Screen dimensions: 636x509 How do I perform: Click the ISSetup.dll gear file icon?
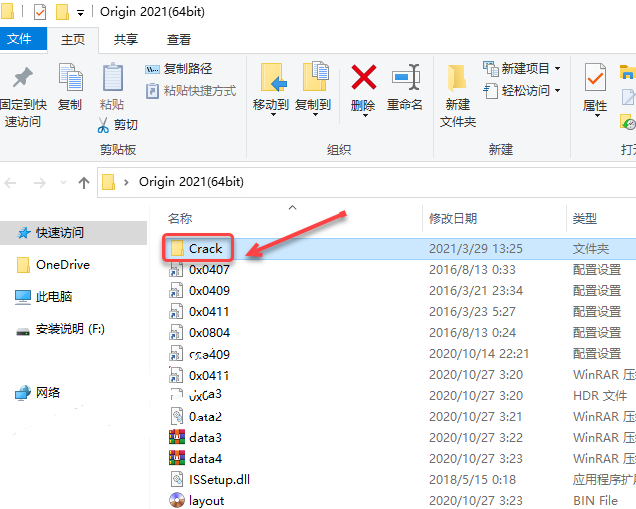[x=177, y=479]
